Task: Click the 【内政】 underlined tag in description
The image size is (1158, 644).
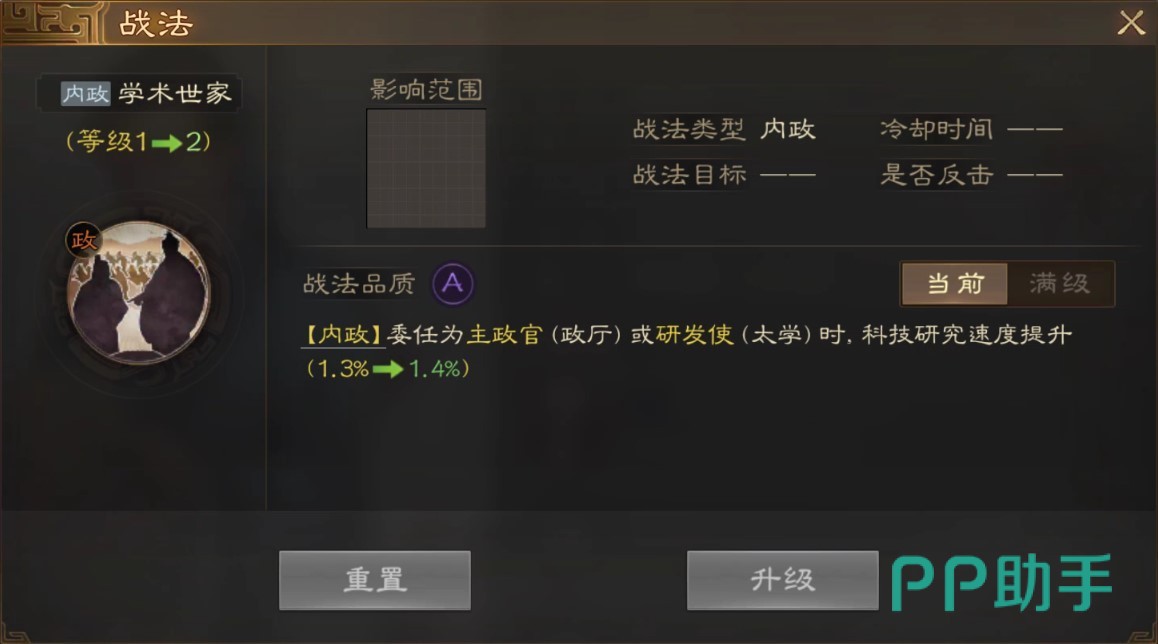Action: click(344, 335)
